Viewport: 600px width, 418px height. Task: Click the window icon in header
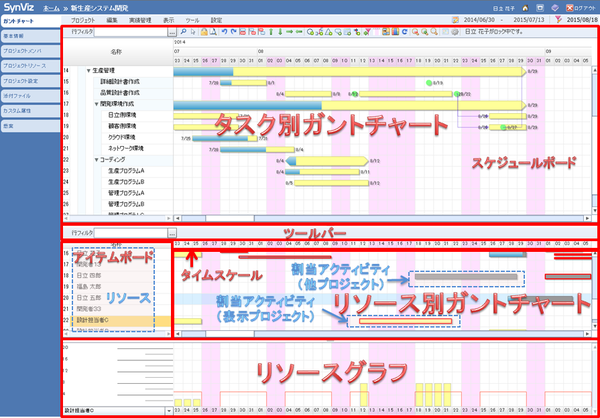point(540,8)
